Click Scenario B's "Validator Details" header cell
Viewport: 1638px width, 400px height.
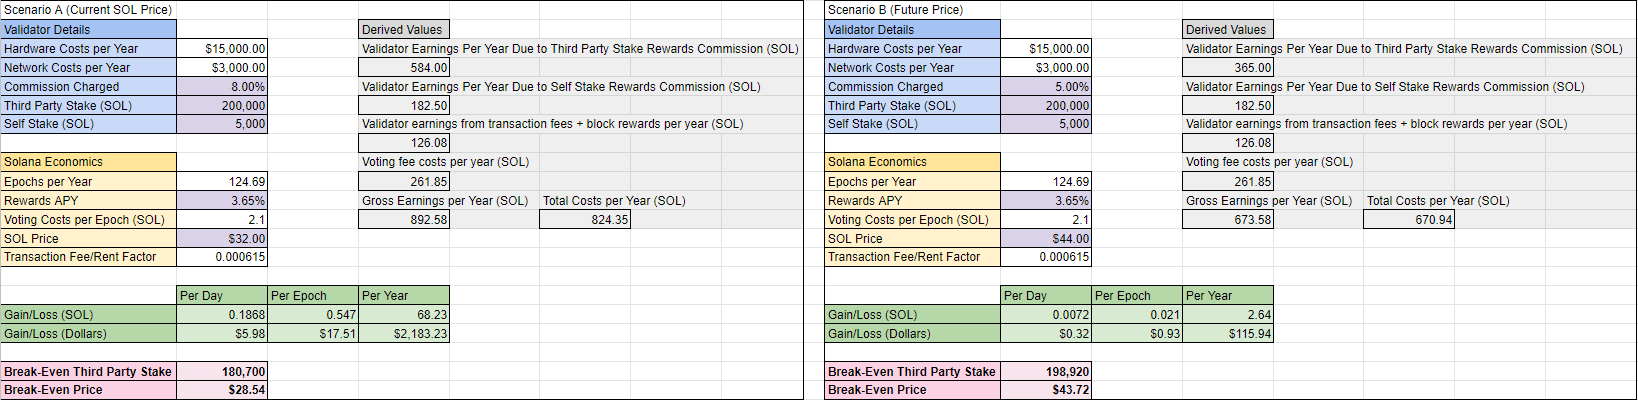point(912,30)
